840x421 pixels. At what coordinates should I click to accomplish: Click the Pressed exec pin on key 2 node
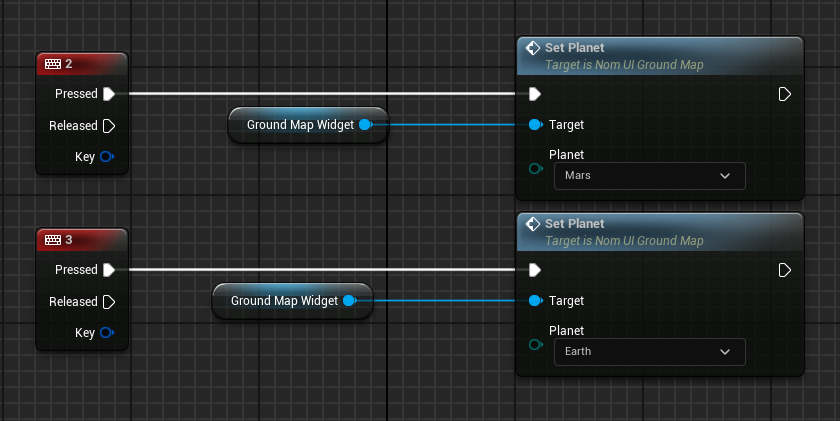109,94
